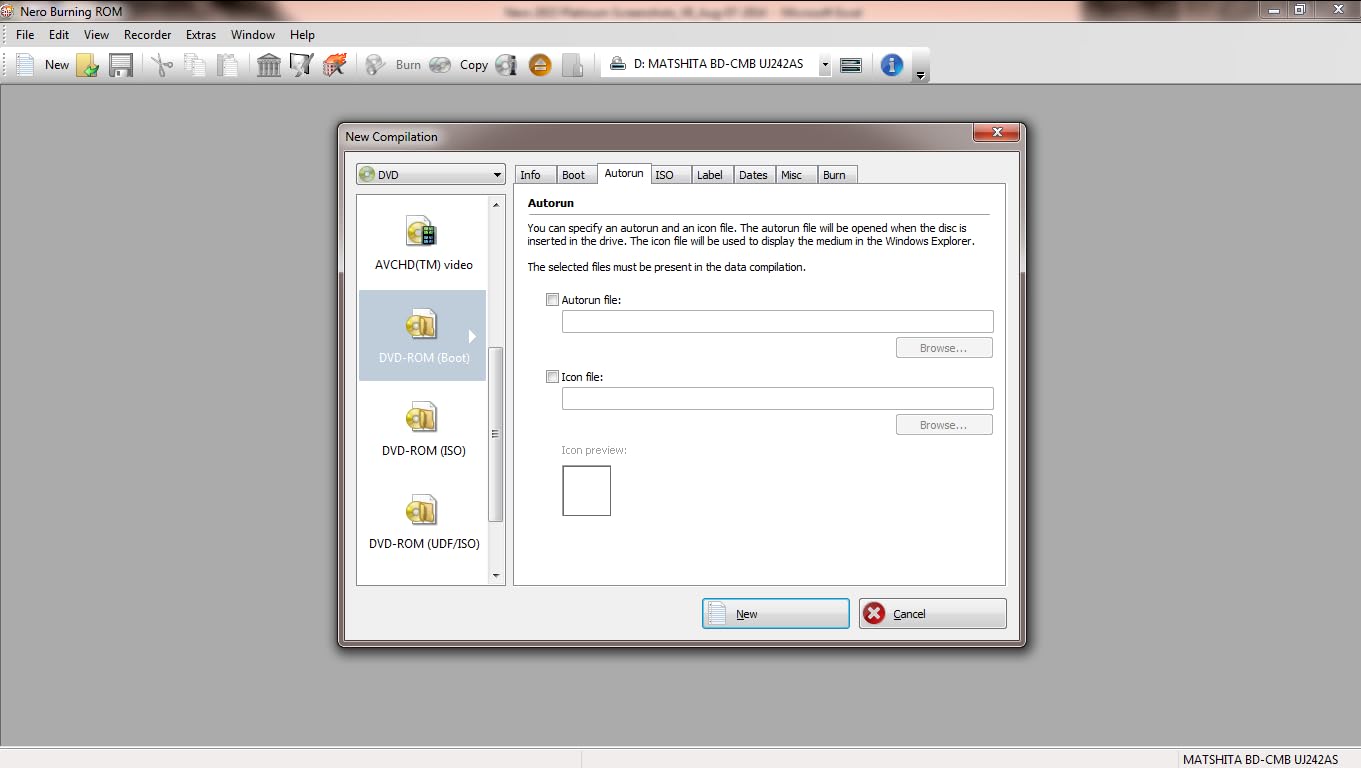
Task: Enable the Autorun file checkbox
Action: pos(552,299)
